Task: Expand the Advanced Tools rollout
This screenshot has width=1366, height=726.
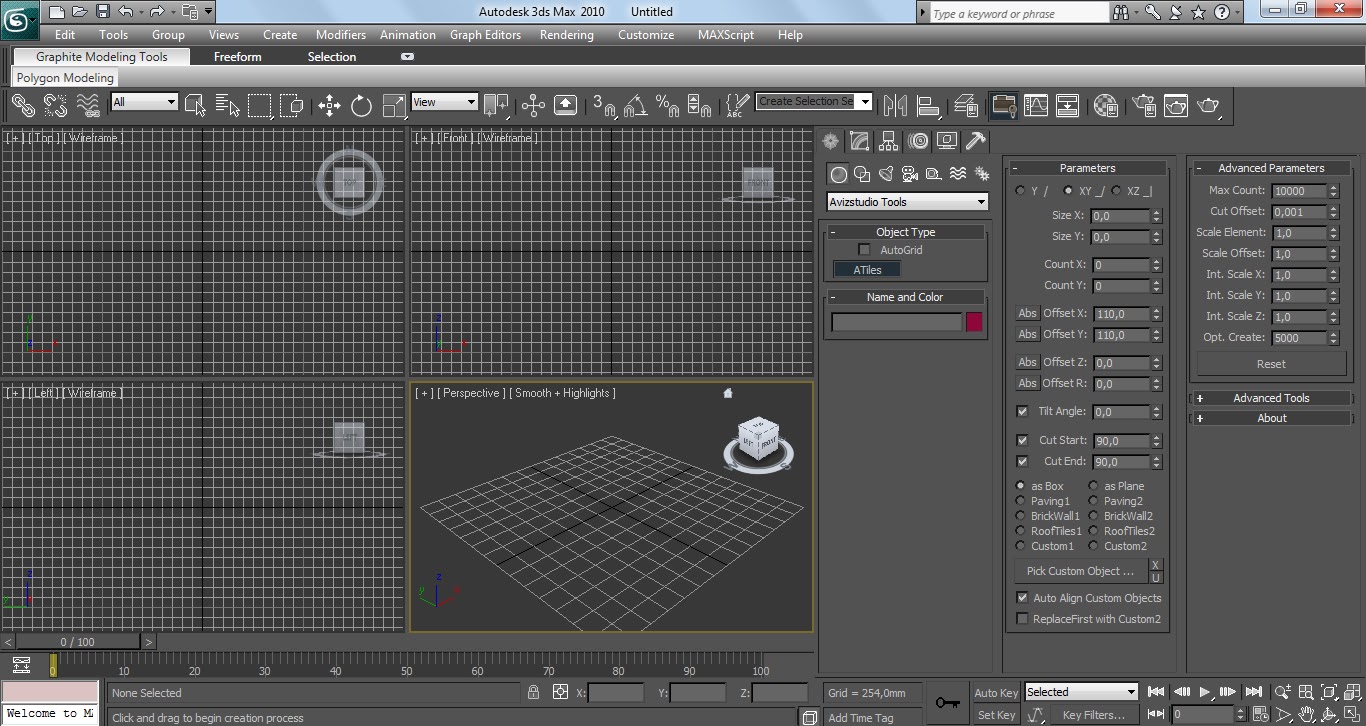Action: pyautogui.click(x=1270, y=397)
